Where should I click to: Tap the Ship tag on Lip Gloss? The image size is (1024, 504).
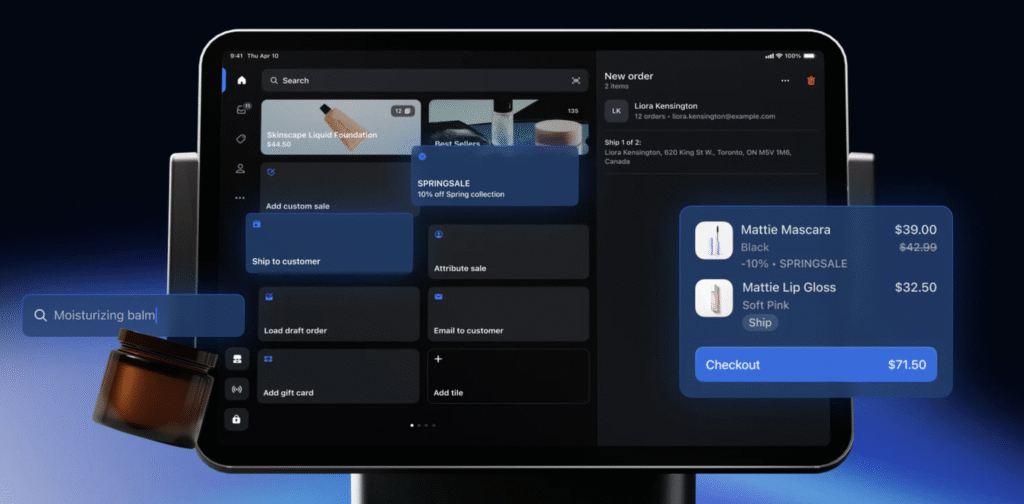(760, 323)
